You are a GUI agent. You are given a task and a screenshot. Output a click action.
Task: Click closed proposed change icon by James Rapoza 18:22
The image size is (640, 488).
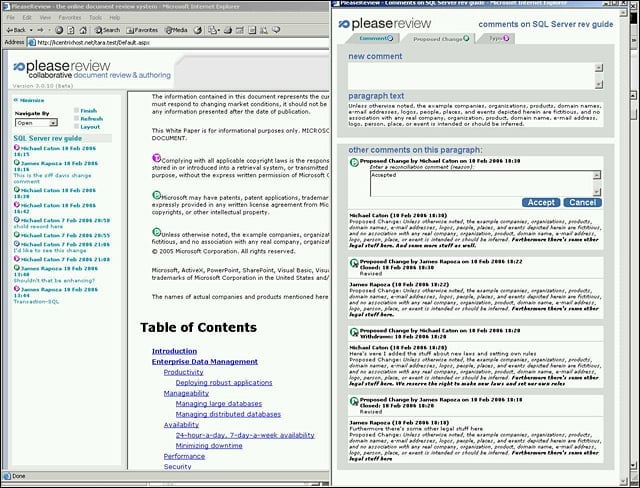(354, 263)
